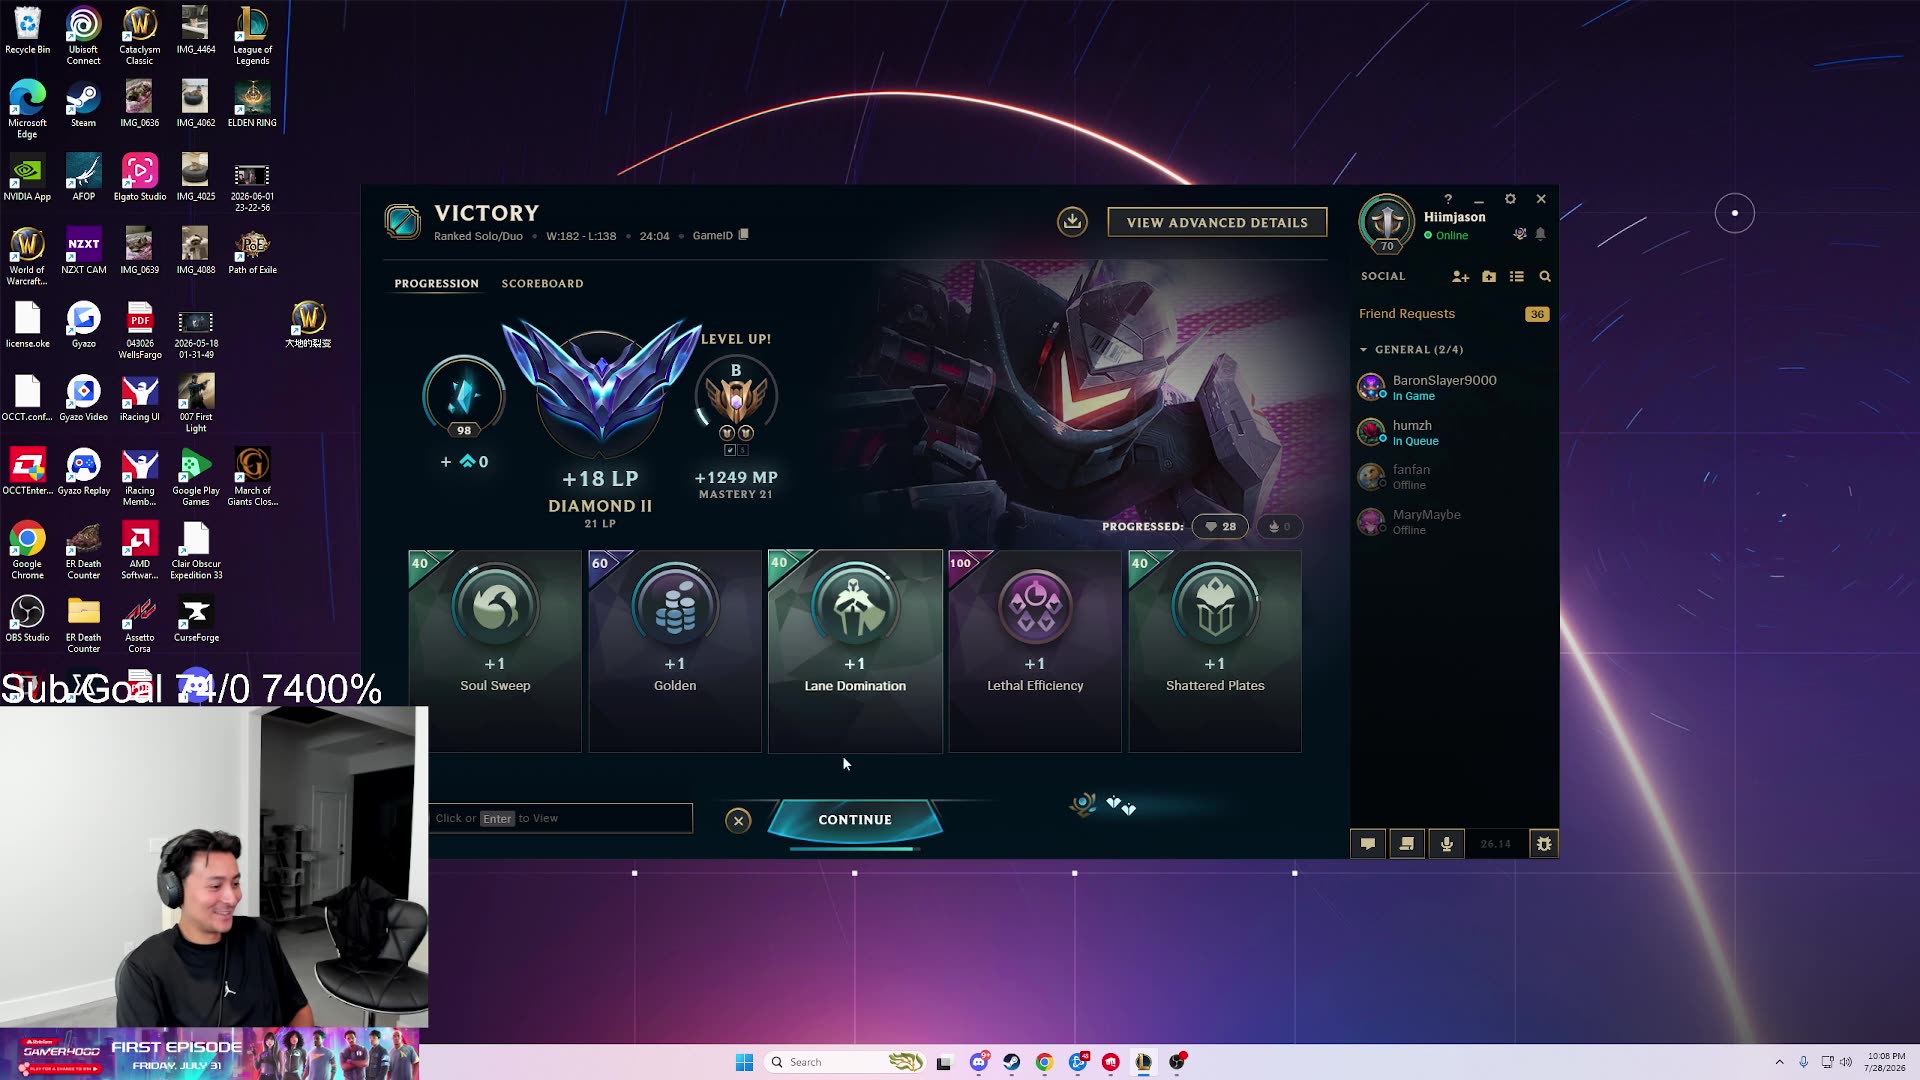Open the notifications bell
The height and width of the screenshot is (1080, 1920).
1540,234
